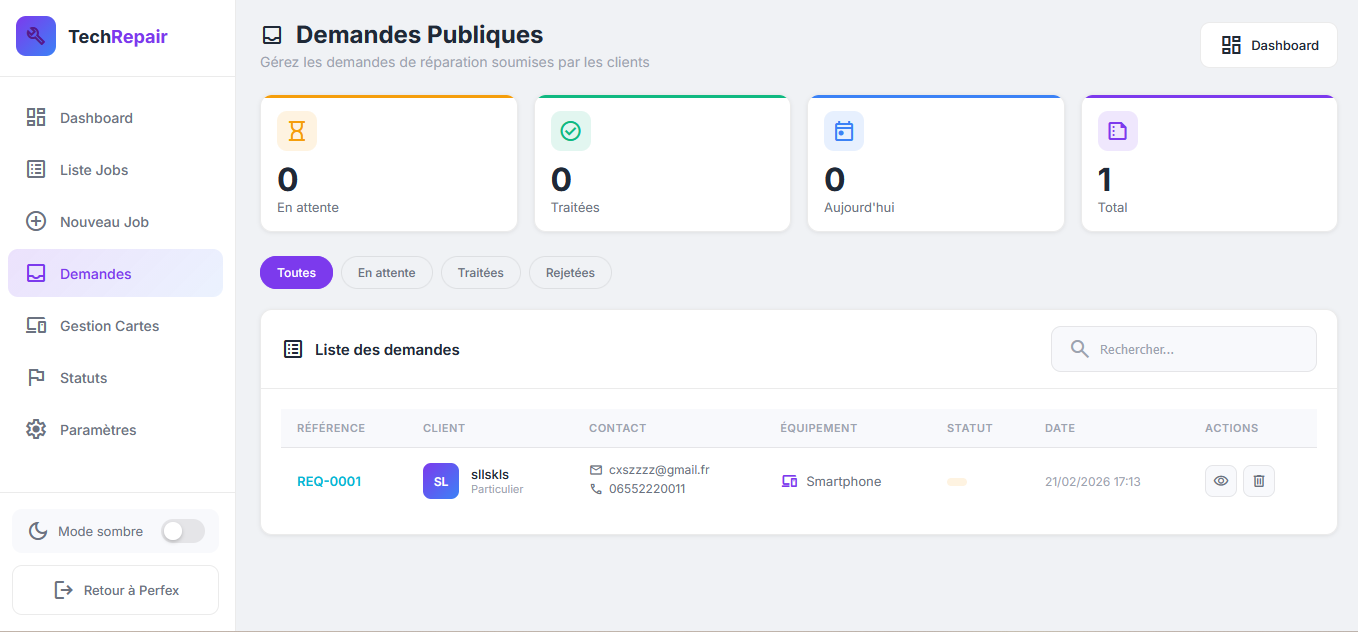Enable Mode sombre toggle
This screenshot has height=632, width=1358.
[183, 531]
